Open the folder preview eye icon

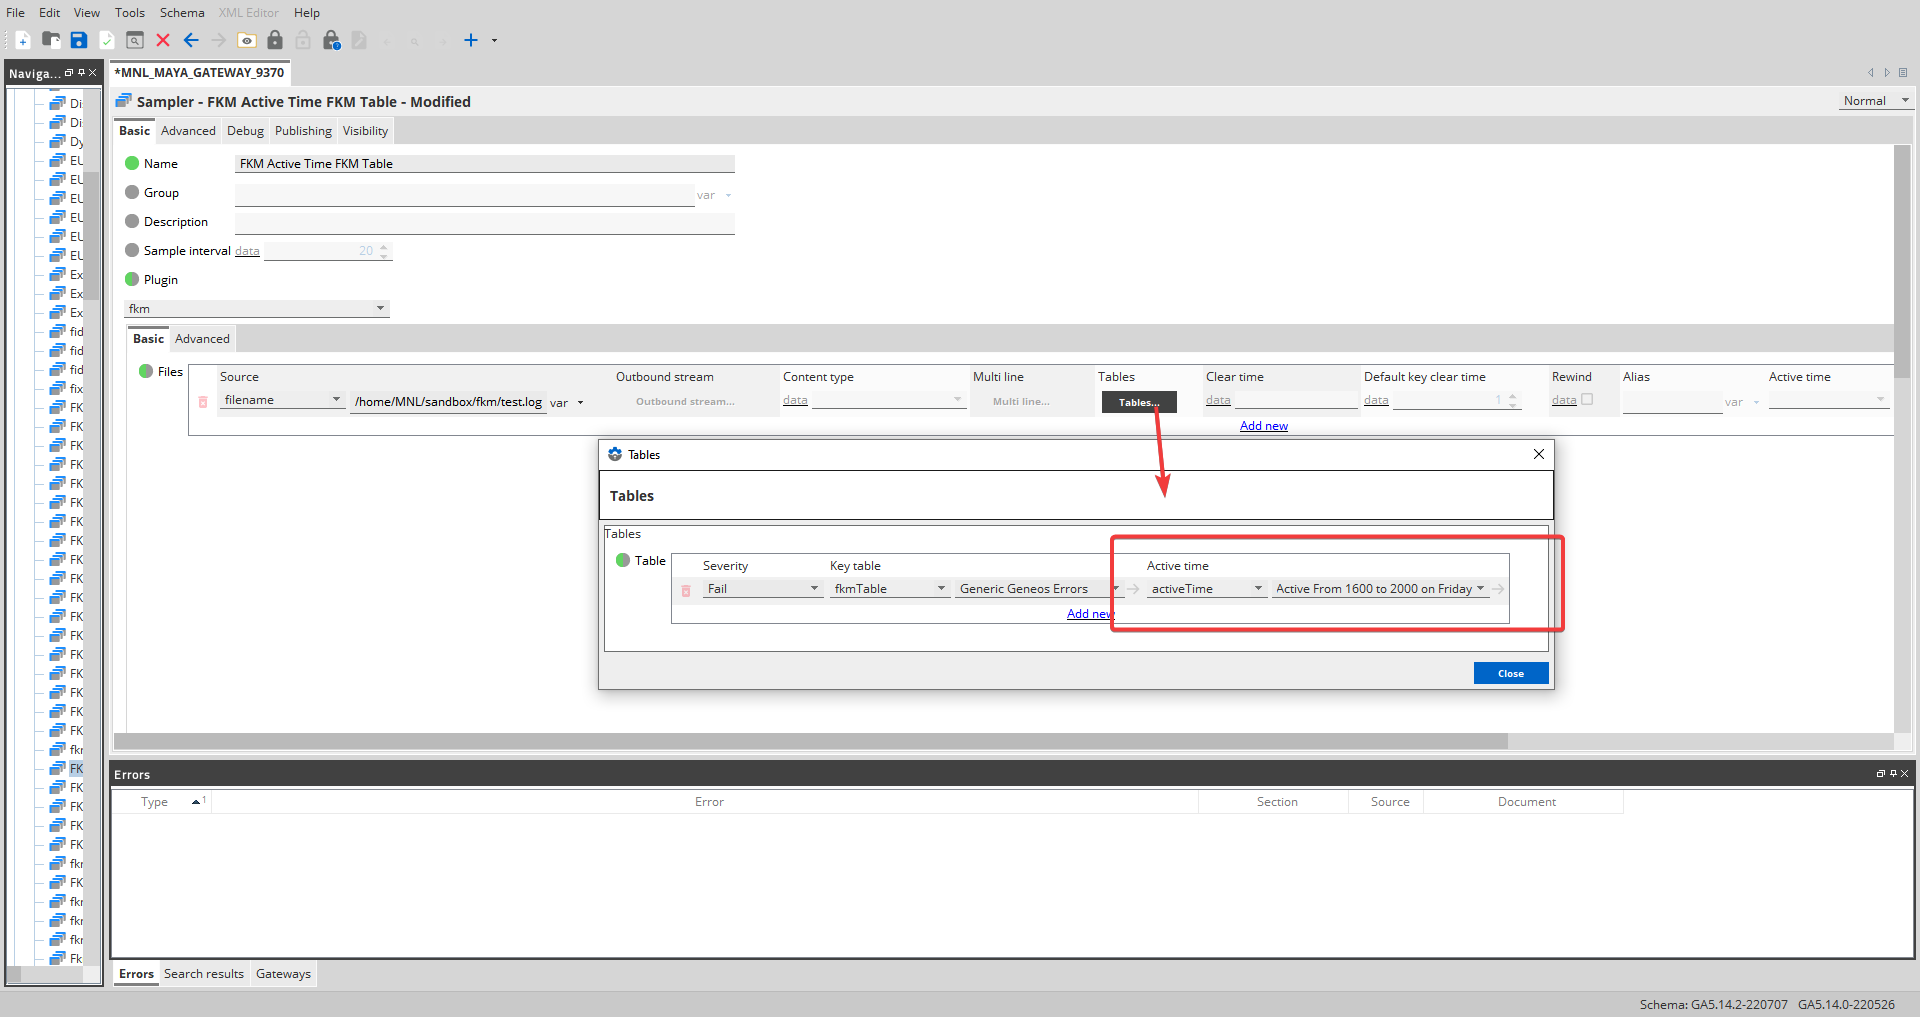(247, 40)
